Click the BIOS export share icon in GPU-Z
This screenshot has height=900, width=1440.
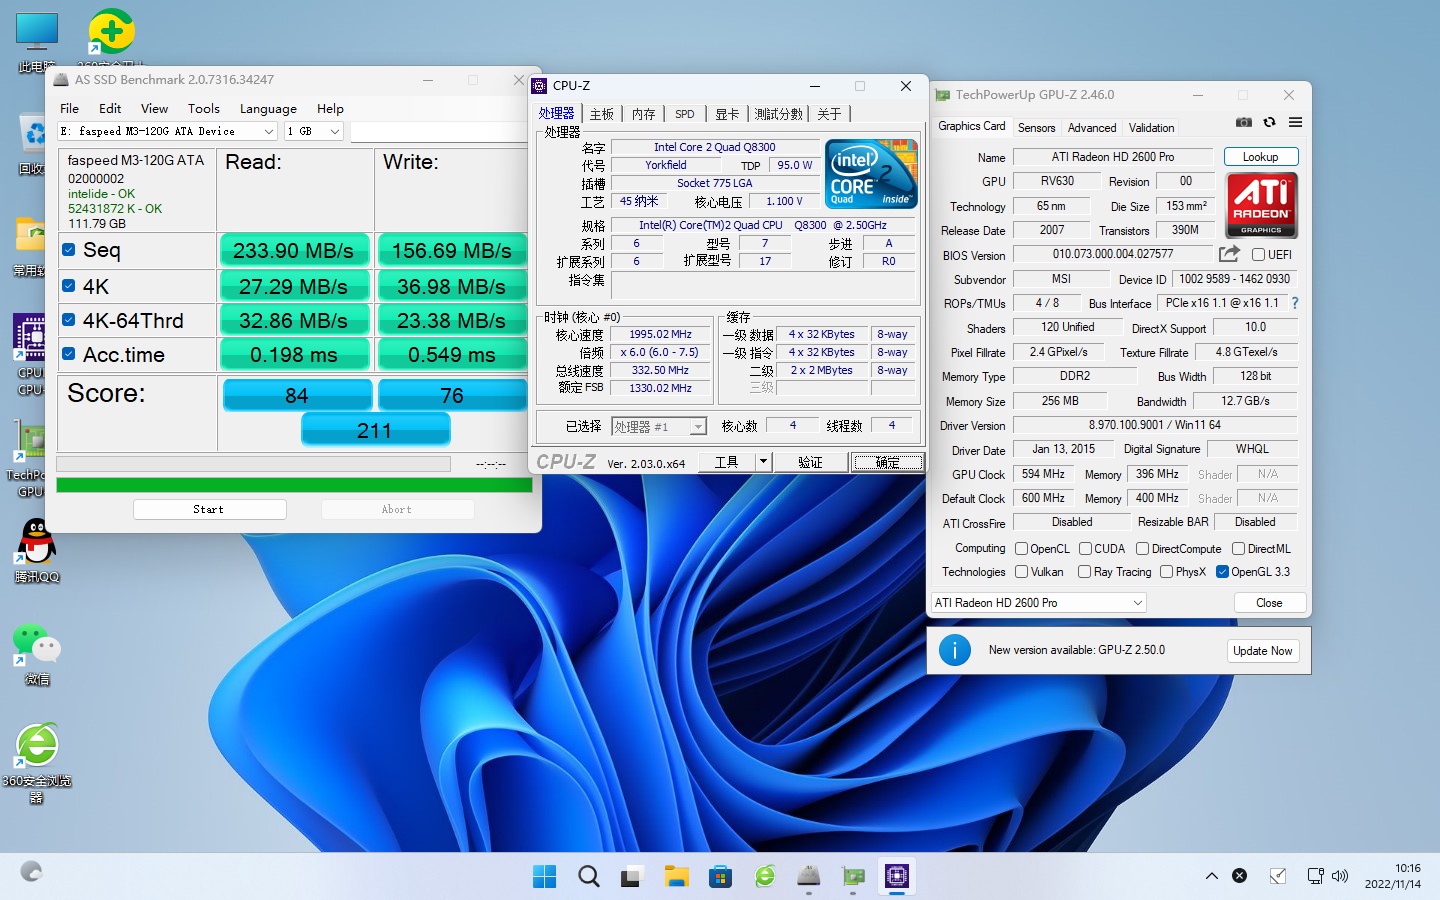[x=1229, y=254]
